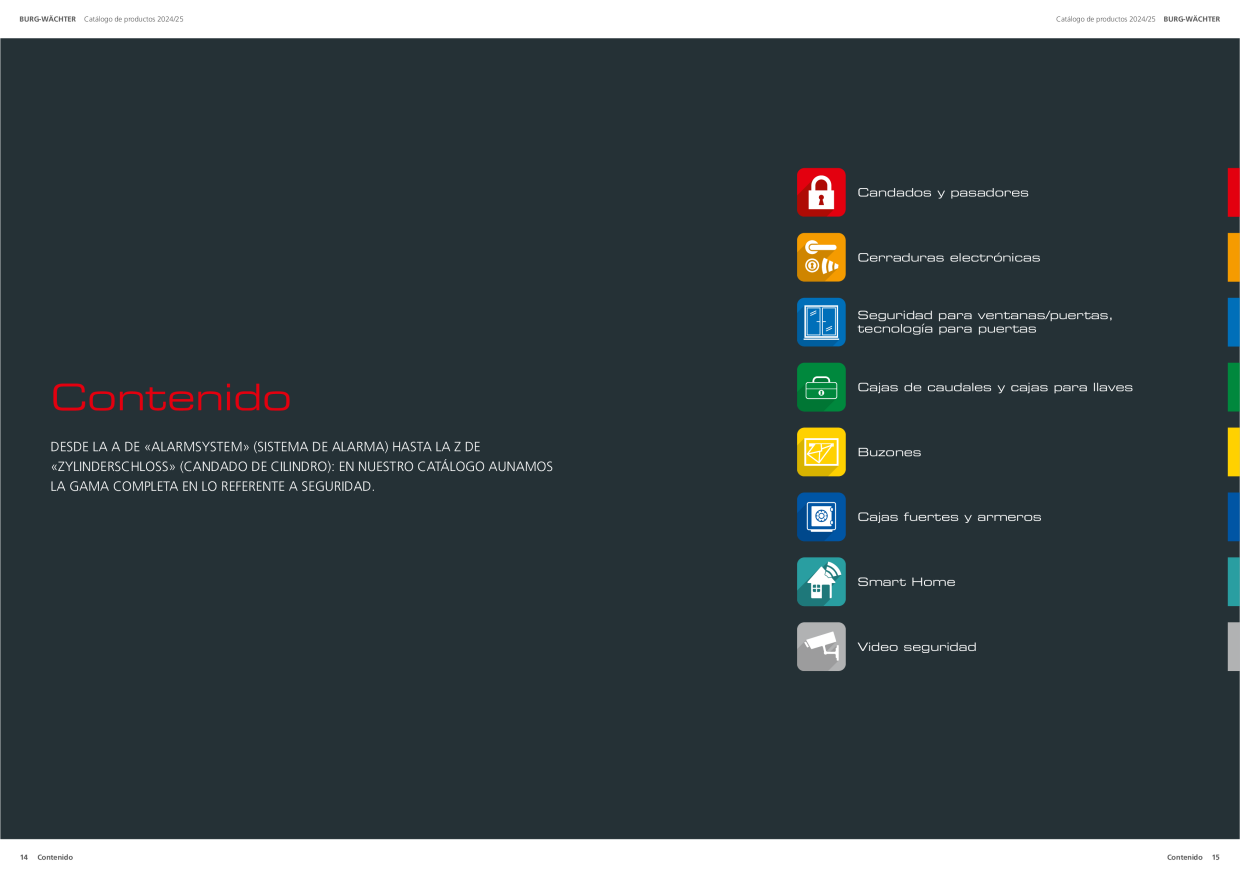This screenshot has height=876, width=1240.
Task: Open Seguridad para ventanas/puertas entry
Action: [x=984, y=322]
